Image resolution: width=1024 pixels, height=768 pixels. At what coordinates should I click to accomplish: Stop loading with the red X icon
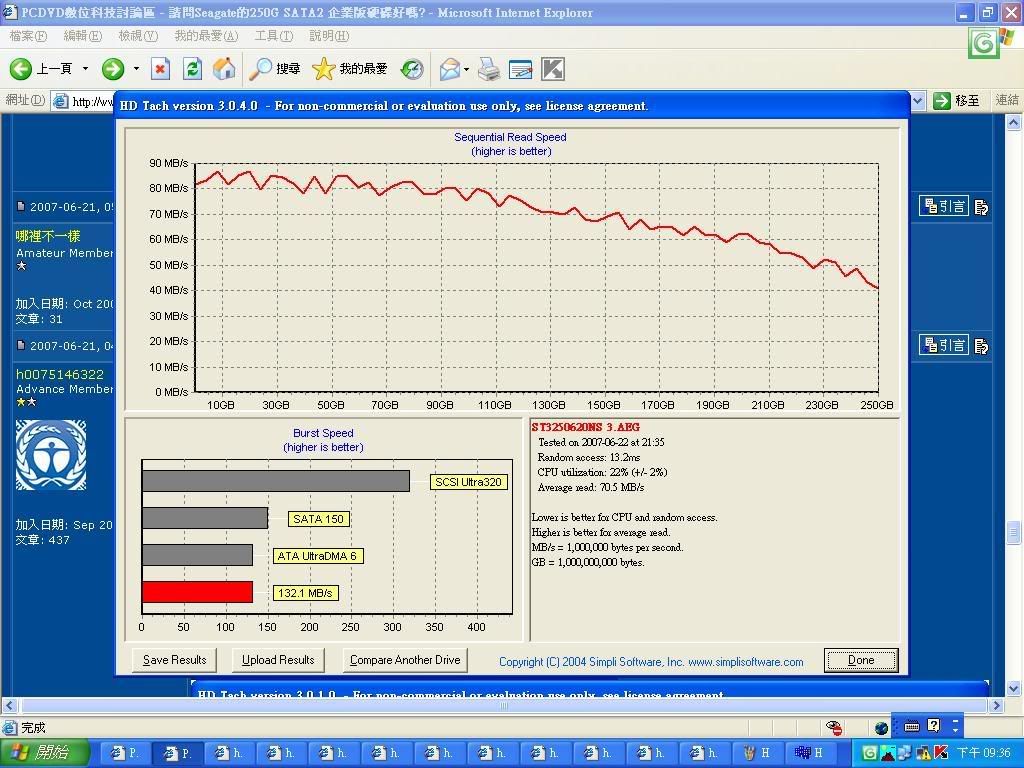point(160,69)
